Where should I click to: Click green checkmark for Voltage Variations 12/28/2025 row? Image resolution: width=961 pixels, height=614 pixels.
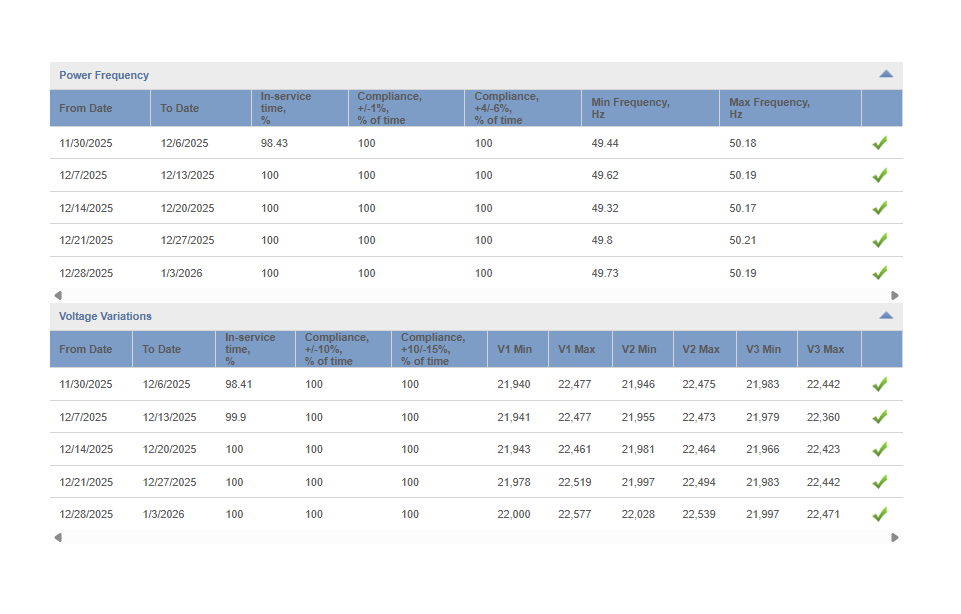click(x=879, y=514)
